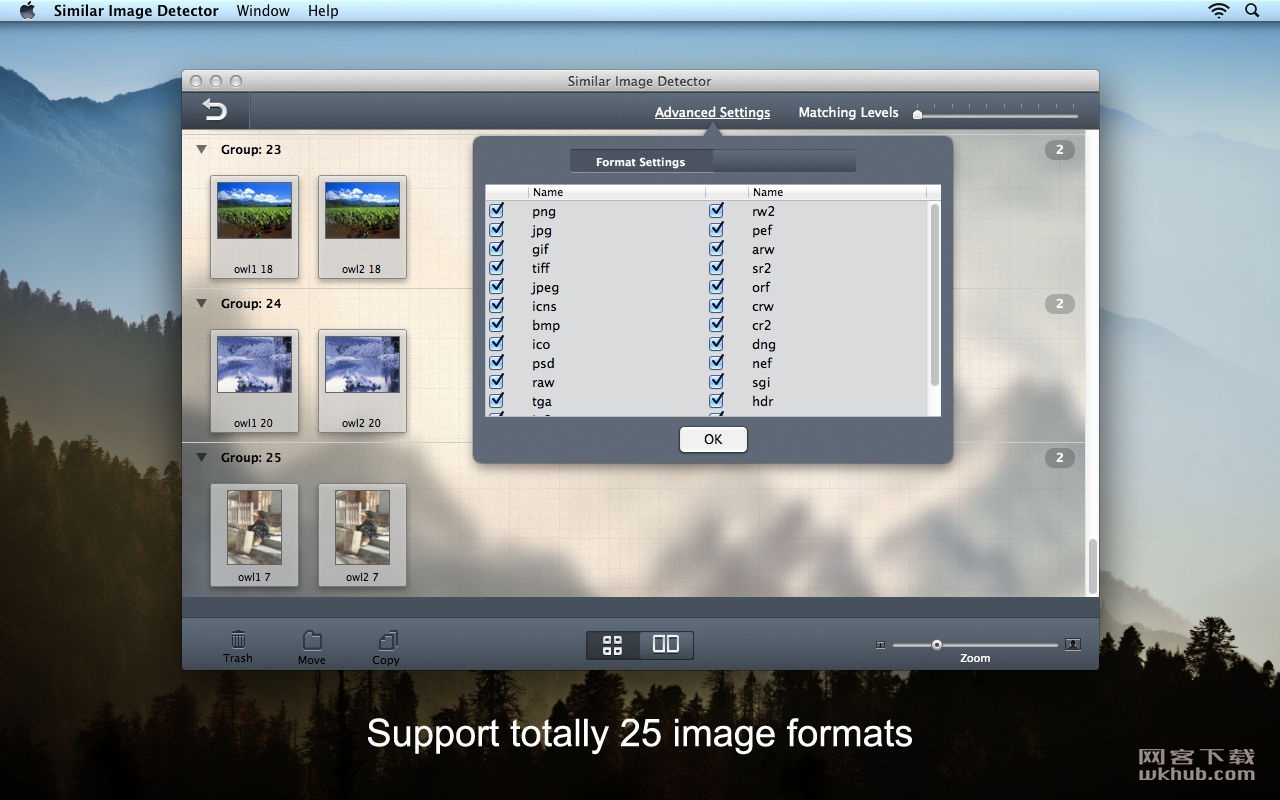1280x800 pixels.
Task: Select the unlabeled tab beside Format Settings
Action: pos(784,161)
